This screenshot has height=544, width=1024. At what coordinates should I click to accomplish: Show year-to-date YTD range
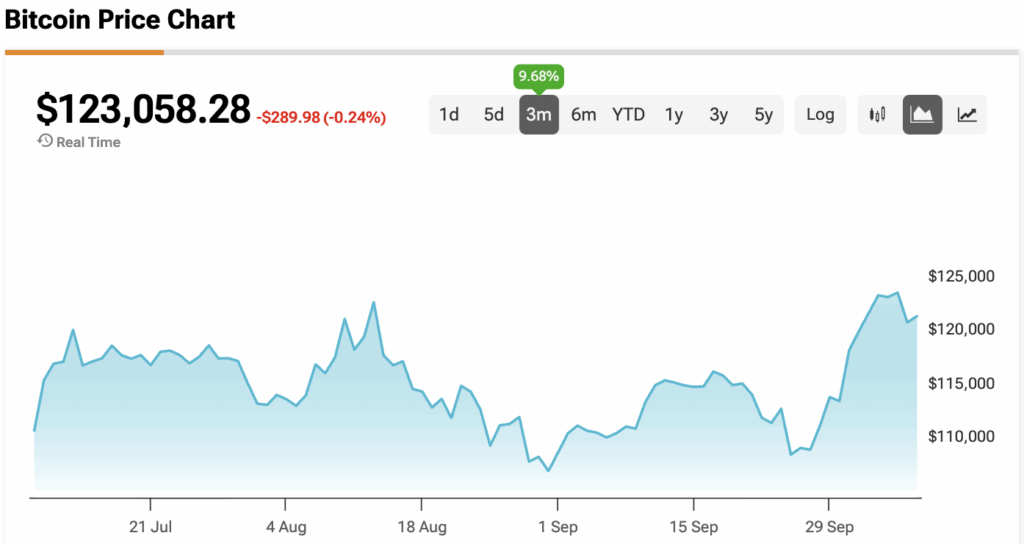[x=628, y=115]
